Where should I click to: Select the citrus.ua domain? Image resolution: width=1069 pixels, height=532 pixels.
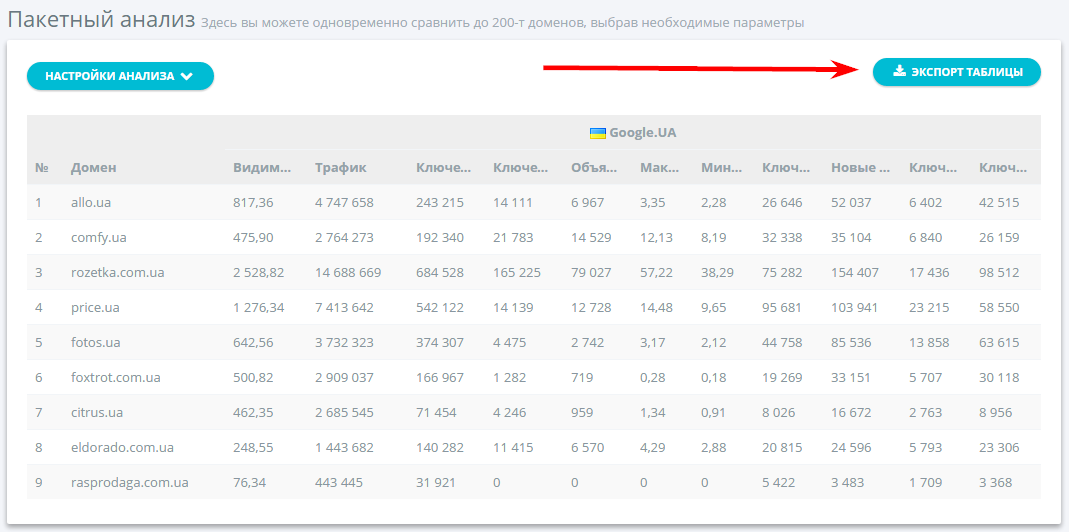point(96,413)
